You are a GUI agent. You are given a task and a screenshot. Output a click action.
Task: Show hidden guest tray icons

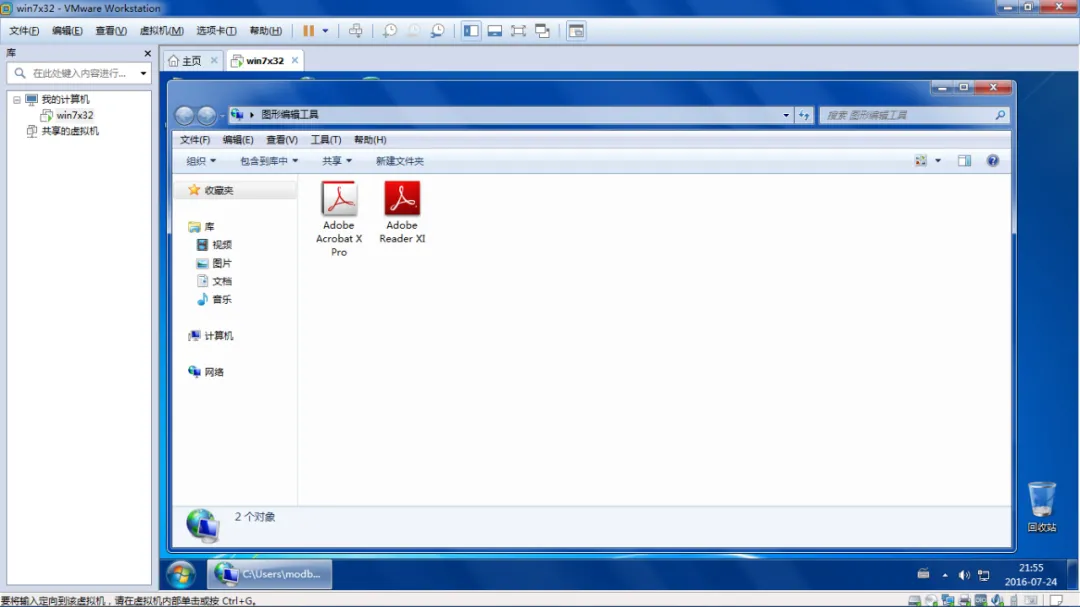click(x=945, y=575)
